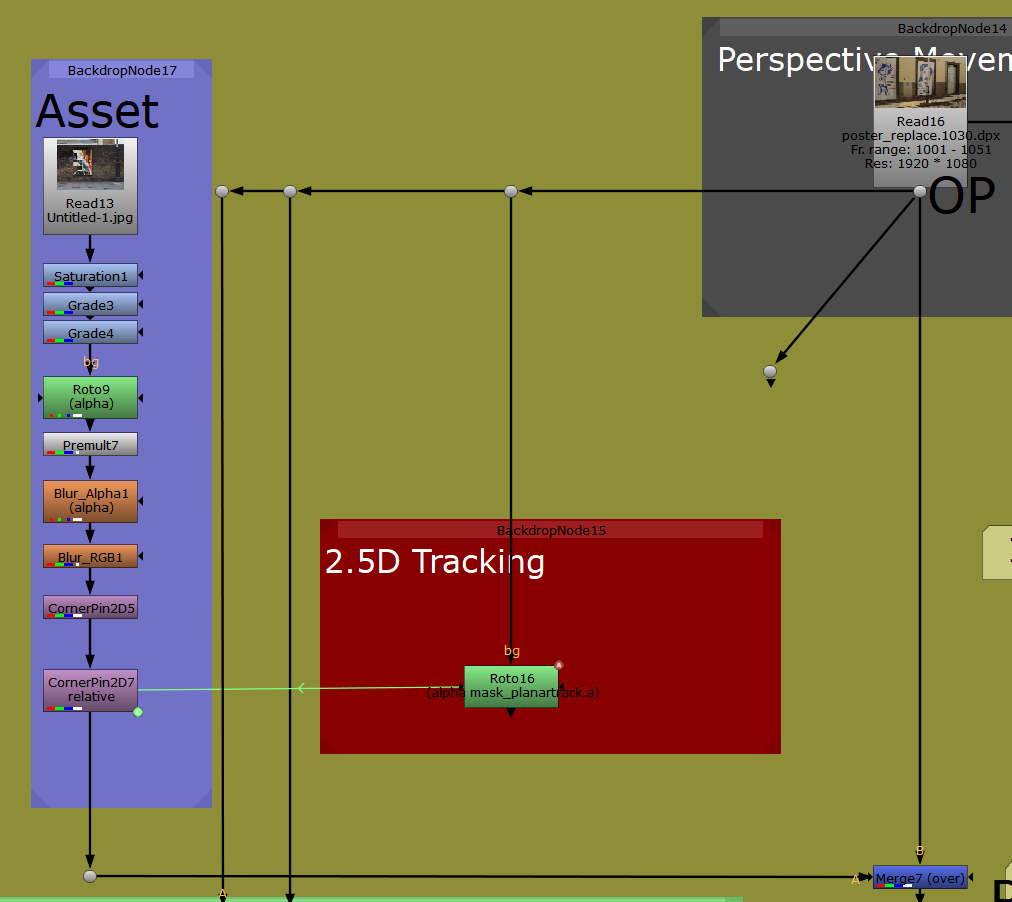The height and width of the screenshot is (902, 1012).
Task: Select the CornerPin2D7 relative node
Action: click(90, 690)
